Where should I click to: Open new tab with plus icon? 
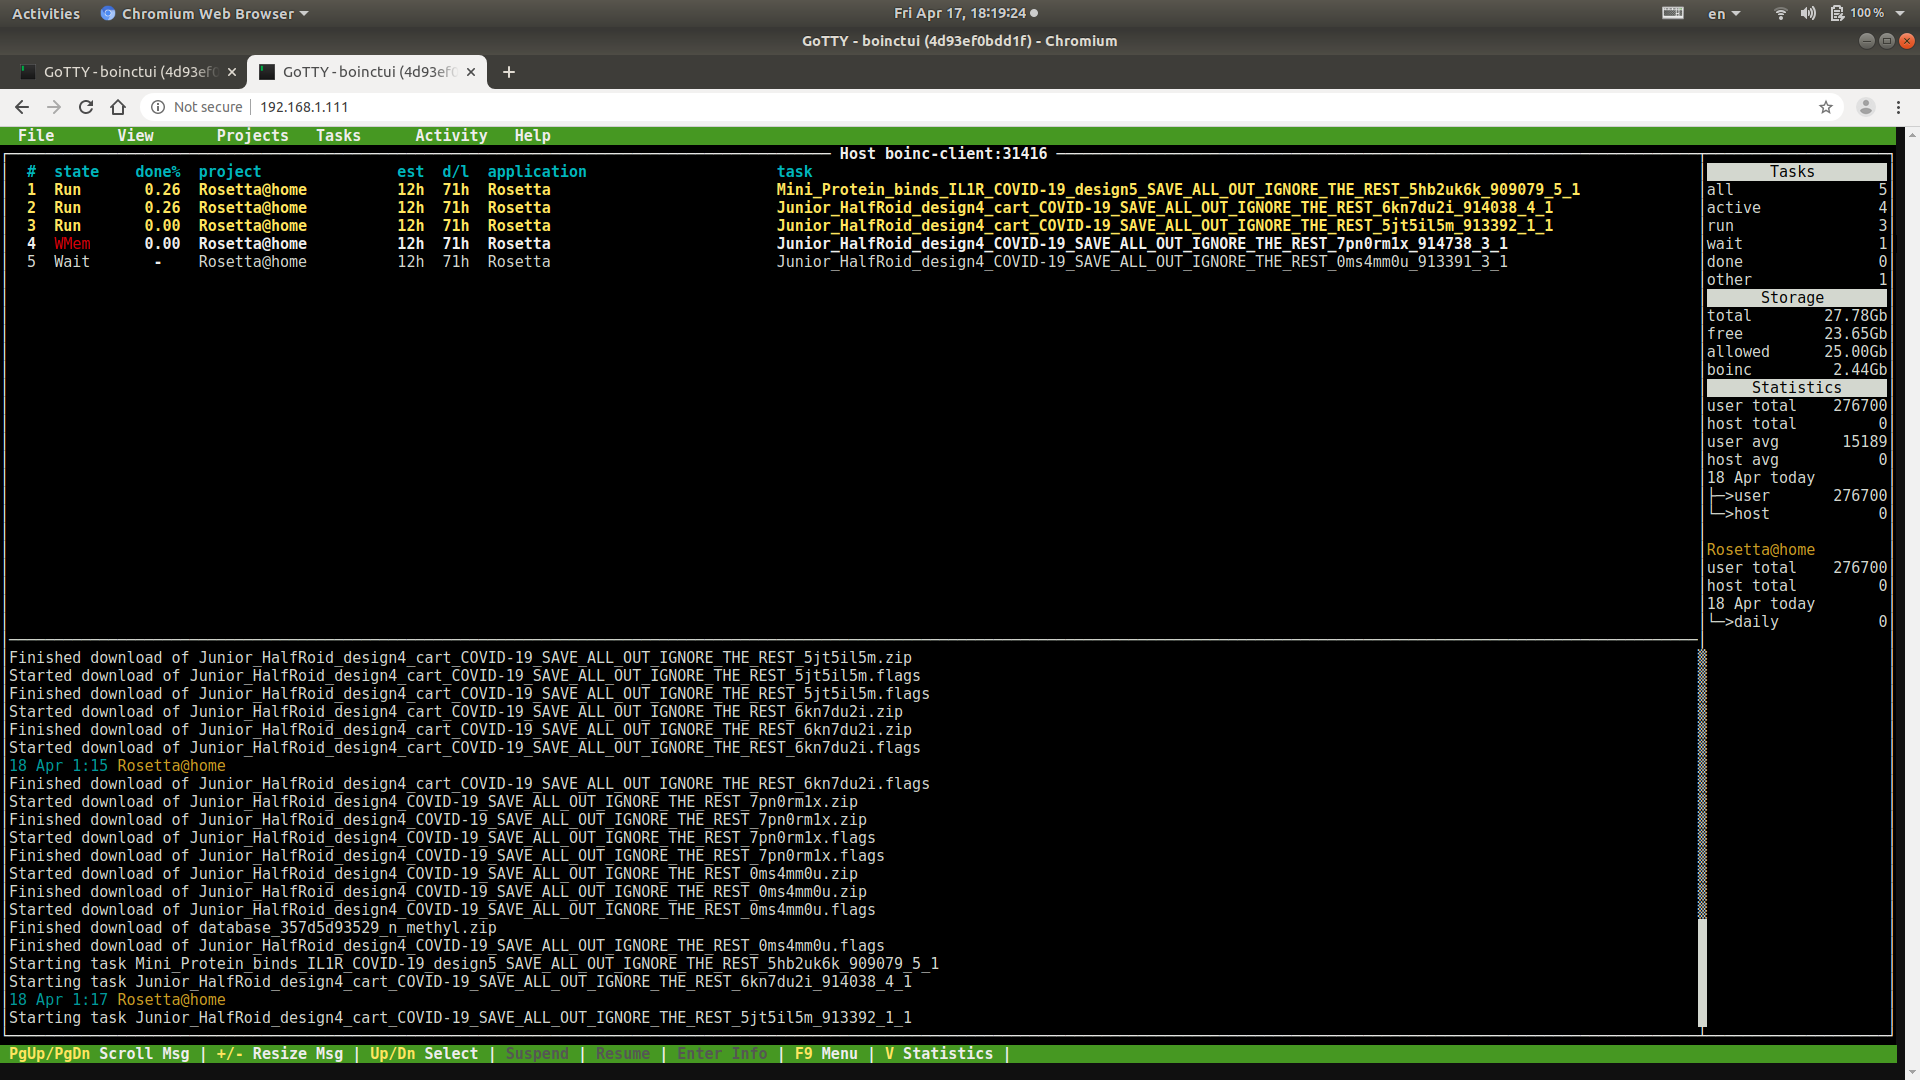click(509, 72)
